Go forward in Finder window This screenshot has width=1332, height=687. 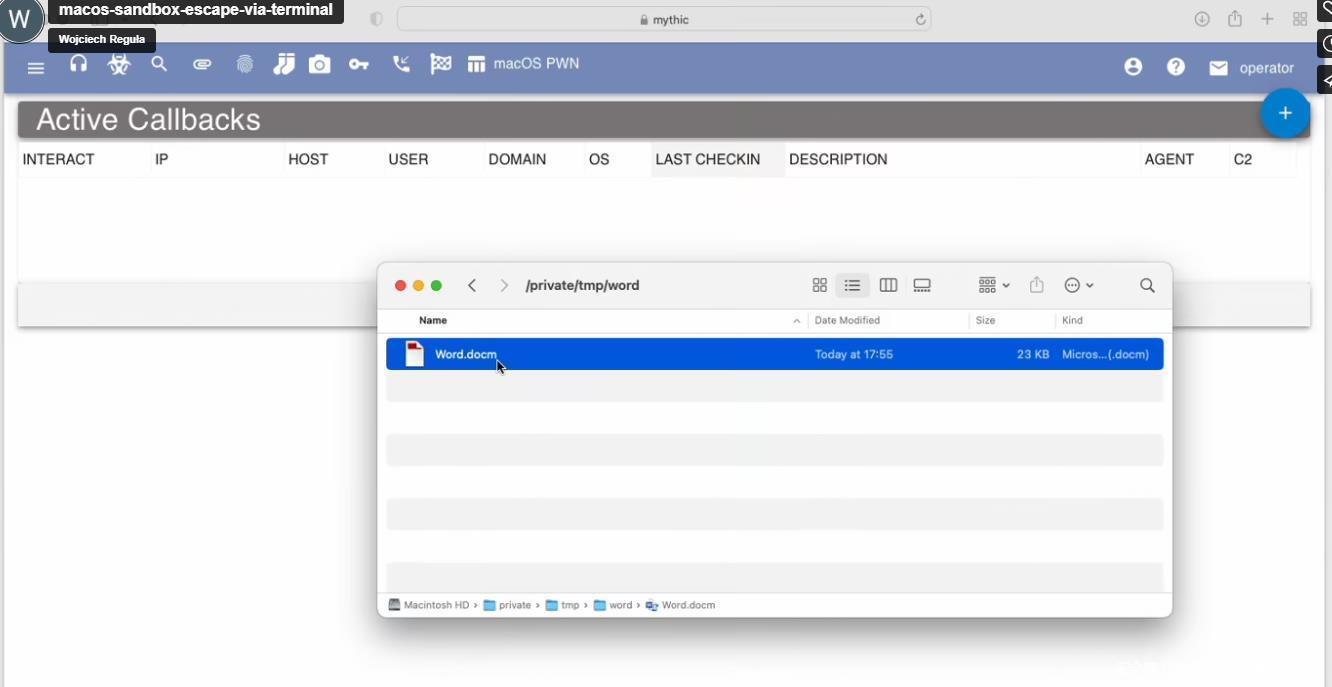504,285
